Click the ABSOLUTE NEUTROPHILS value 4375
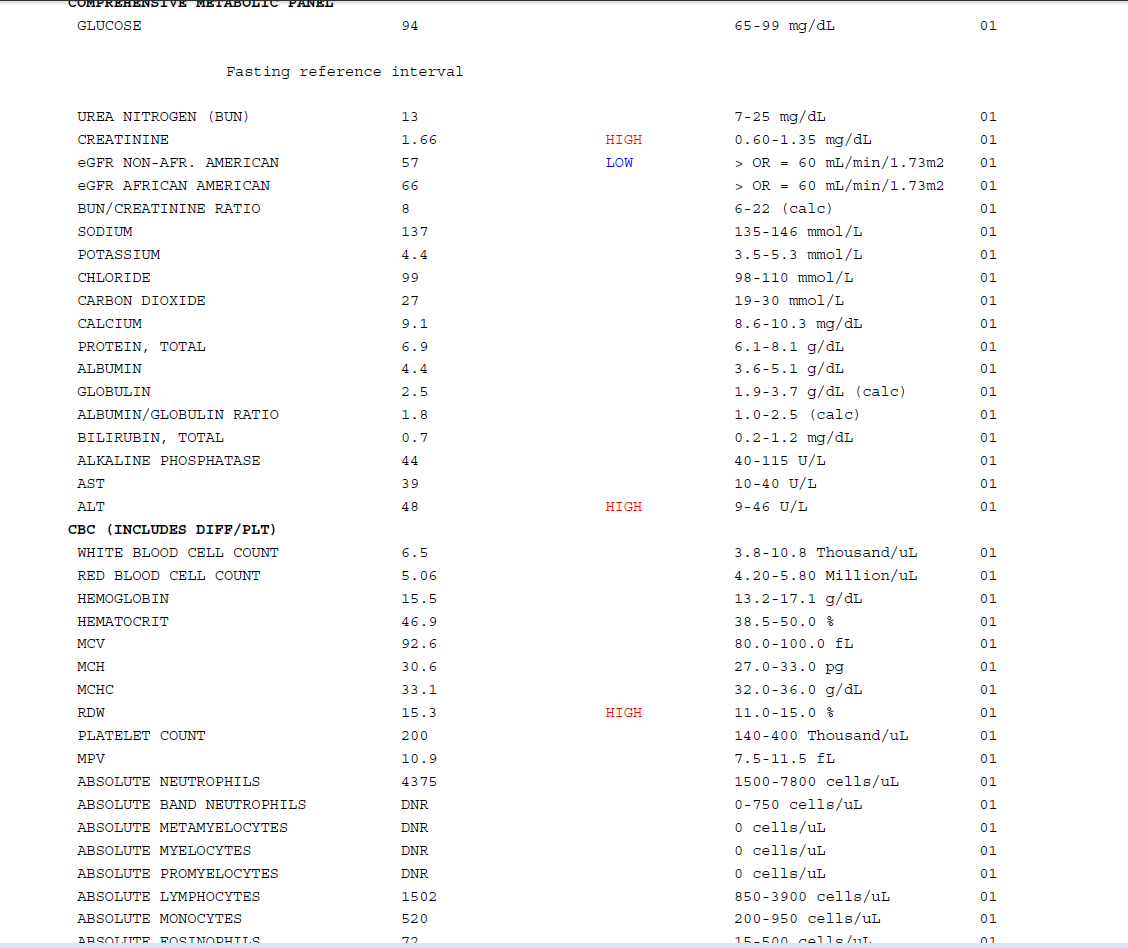 419,782
